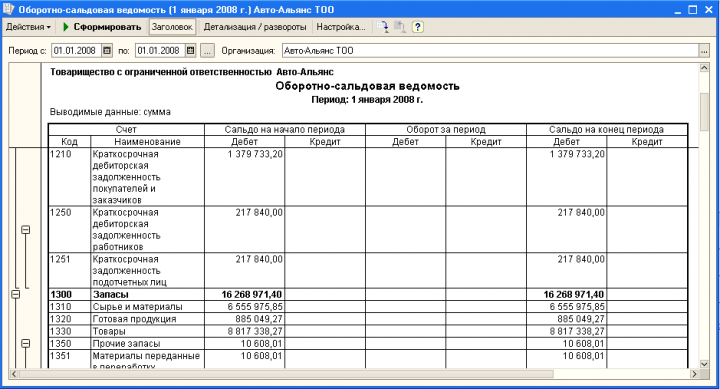This screenshot has height=389, width=720.
Task: Click the Сальдо на начало периода column header
Action: (x=285, y=130)
